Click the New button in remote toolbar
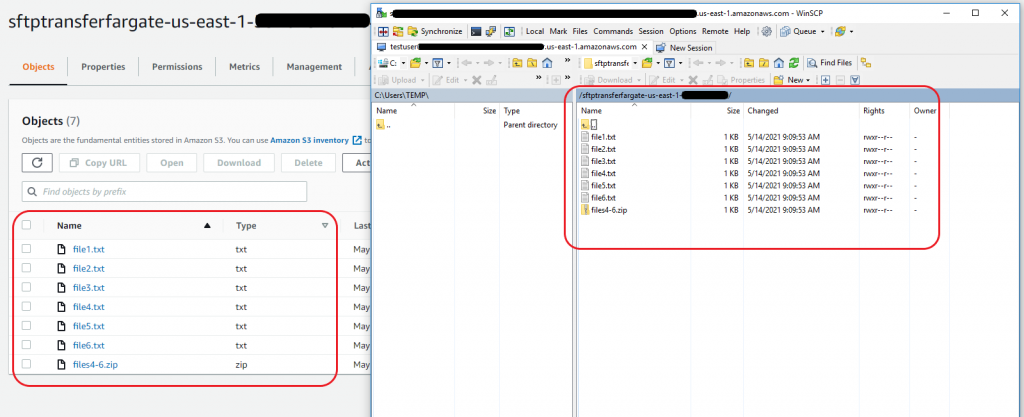 (789, 80)
